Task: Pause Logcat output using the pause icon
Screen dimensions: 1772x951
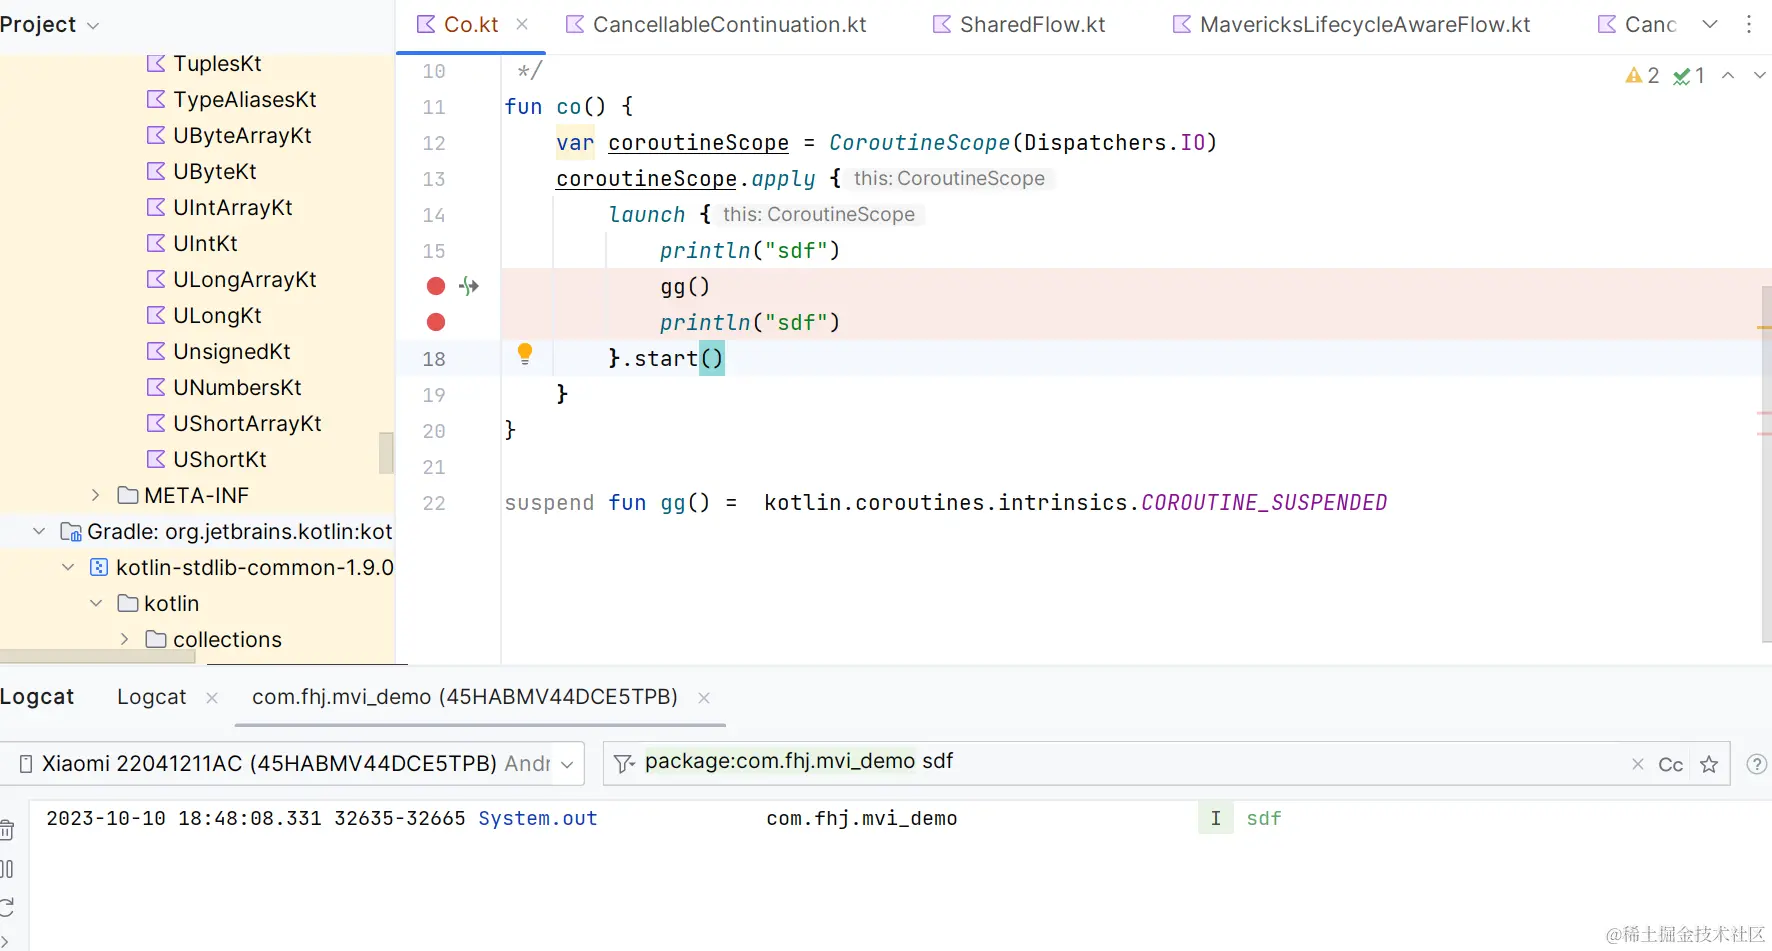Action: tap(7, 869)
